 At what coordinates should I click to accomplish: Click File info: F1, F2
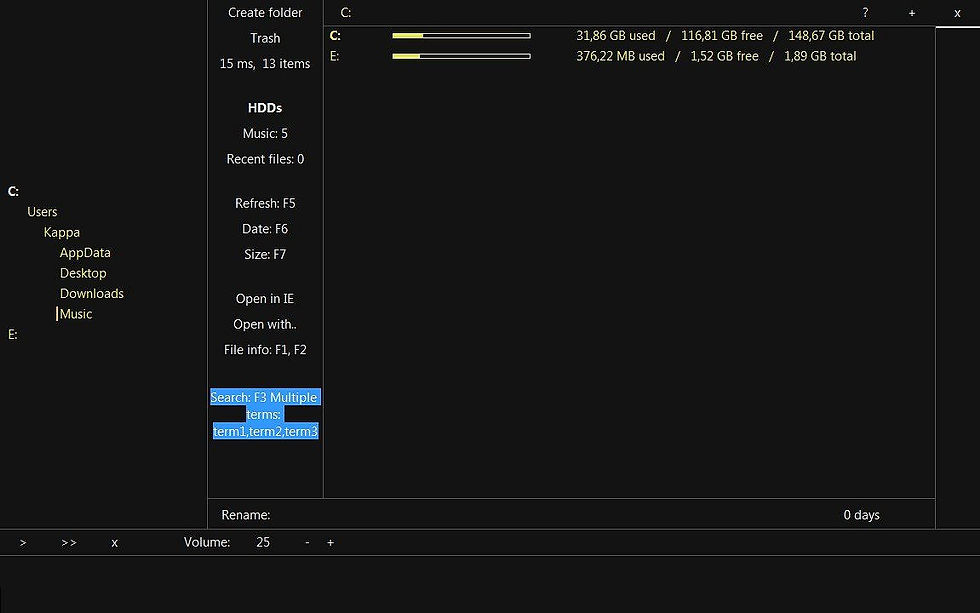pyautogui.click(x=265, y=351)
